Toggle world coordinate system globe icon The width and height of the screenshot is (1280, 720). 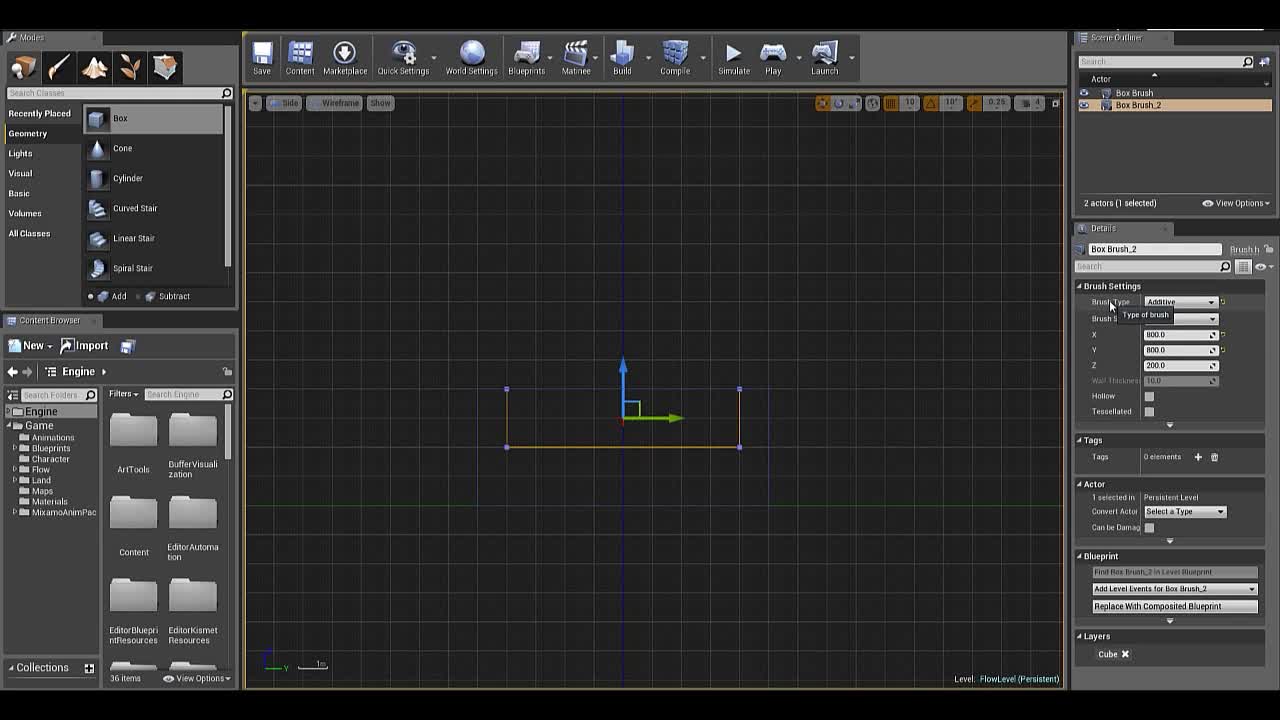(873, 103)
